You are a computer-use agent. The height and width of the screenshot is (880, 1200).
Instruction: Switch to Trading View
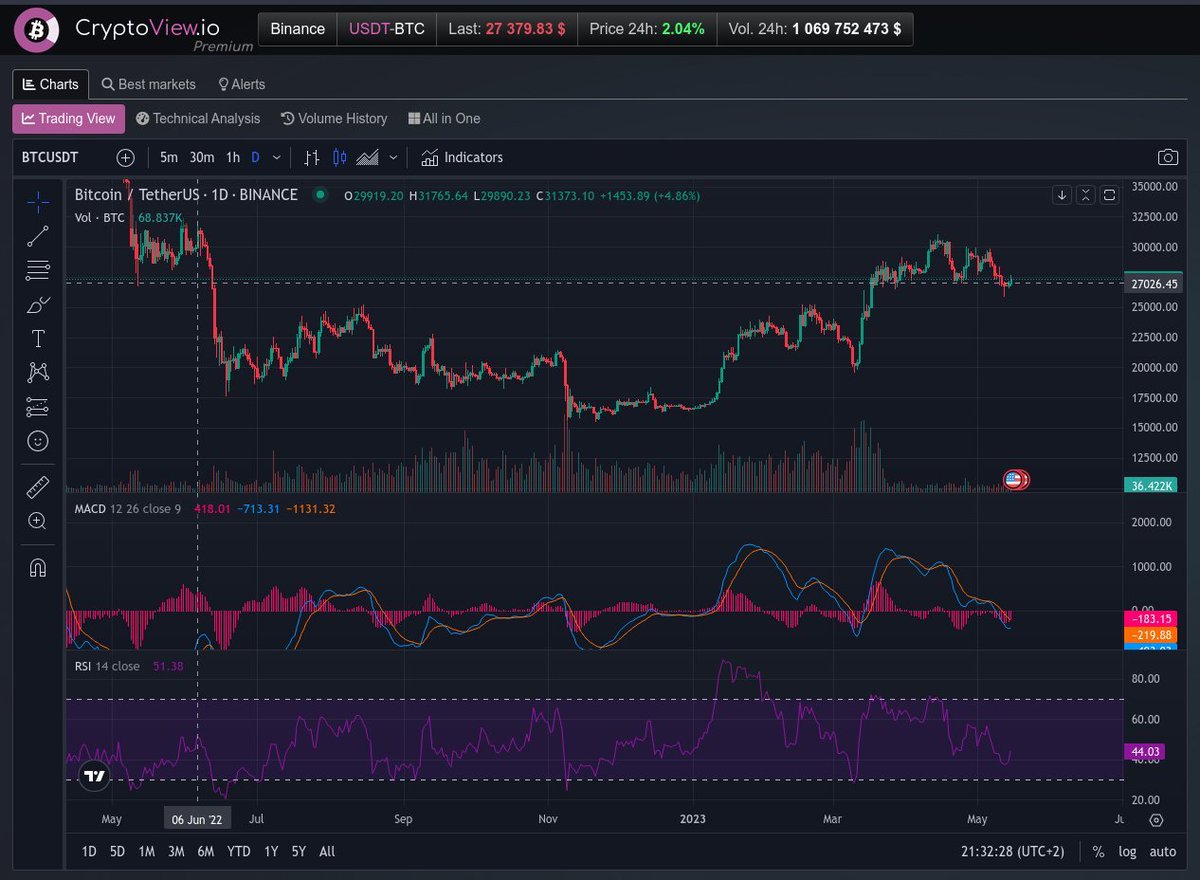point(69,118)
